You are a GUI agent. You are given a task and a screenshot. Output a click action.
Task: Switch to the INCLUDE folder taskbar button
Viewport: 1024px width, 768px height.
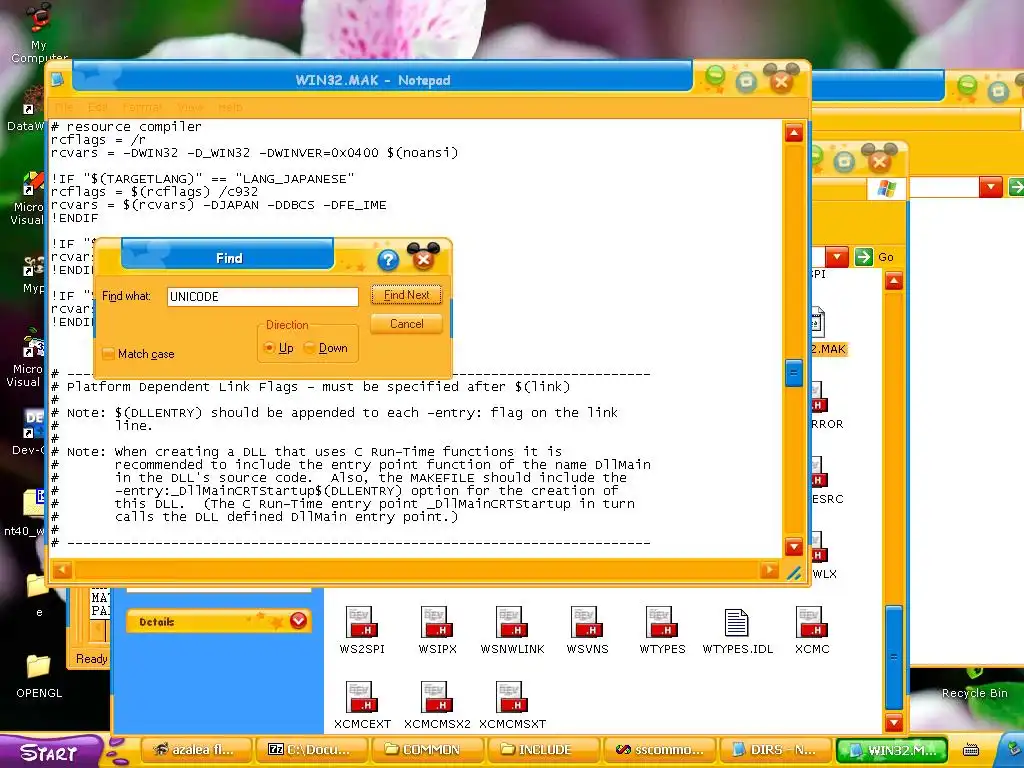[x=543, y=750]
